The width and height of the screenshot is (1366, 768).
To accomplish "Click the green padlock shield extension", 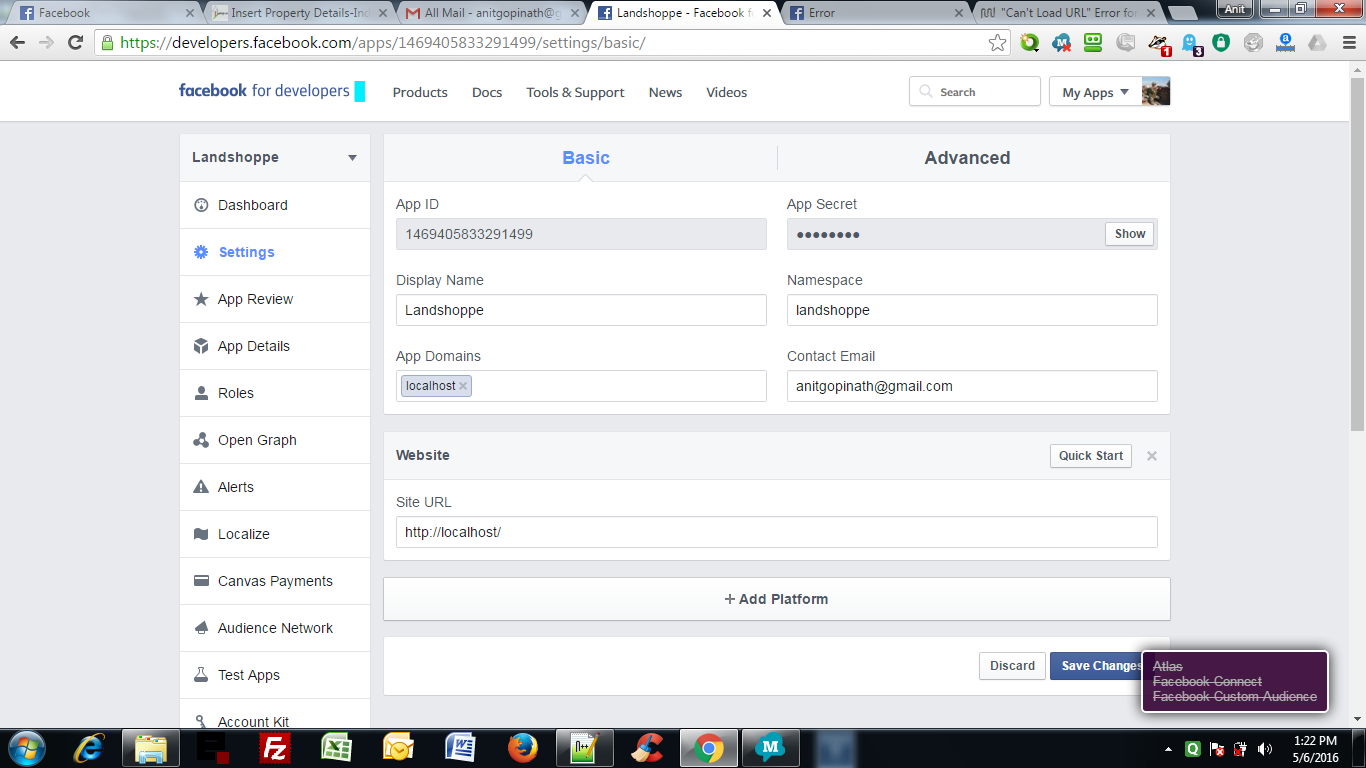I will click(1221, 43).
